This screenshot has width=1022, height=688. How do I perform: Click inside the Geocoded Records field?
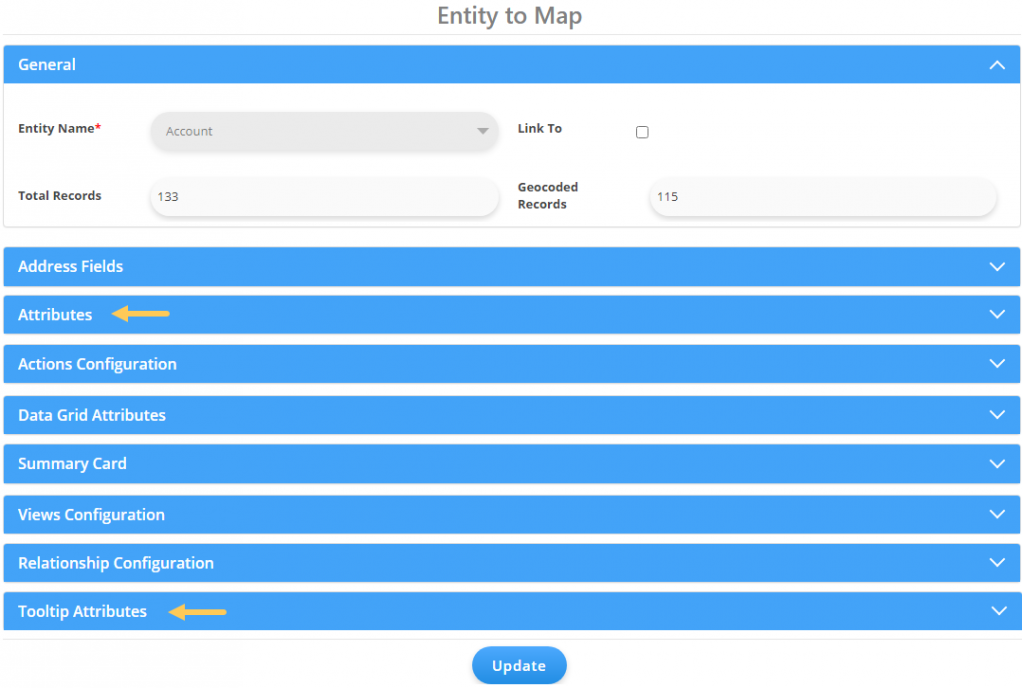(823, 197)
